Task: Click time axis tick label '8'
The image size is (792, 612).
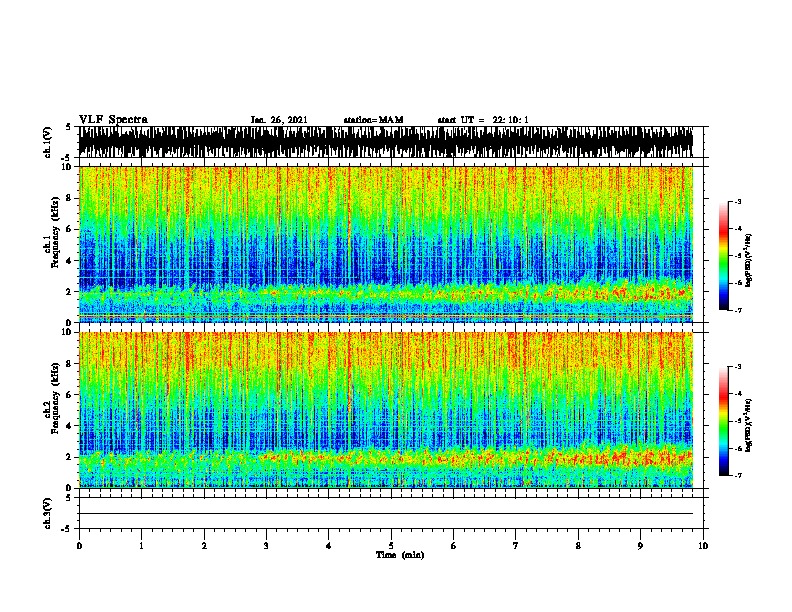Action: click(x=578, y=546)
